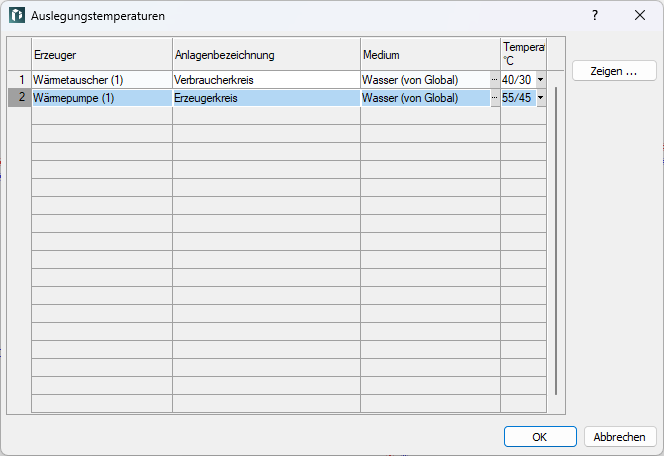Close the Auslegungstemperaturen dialog
This screenshot has height=456, width=664.
click(640, 15)
